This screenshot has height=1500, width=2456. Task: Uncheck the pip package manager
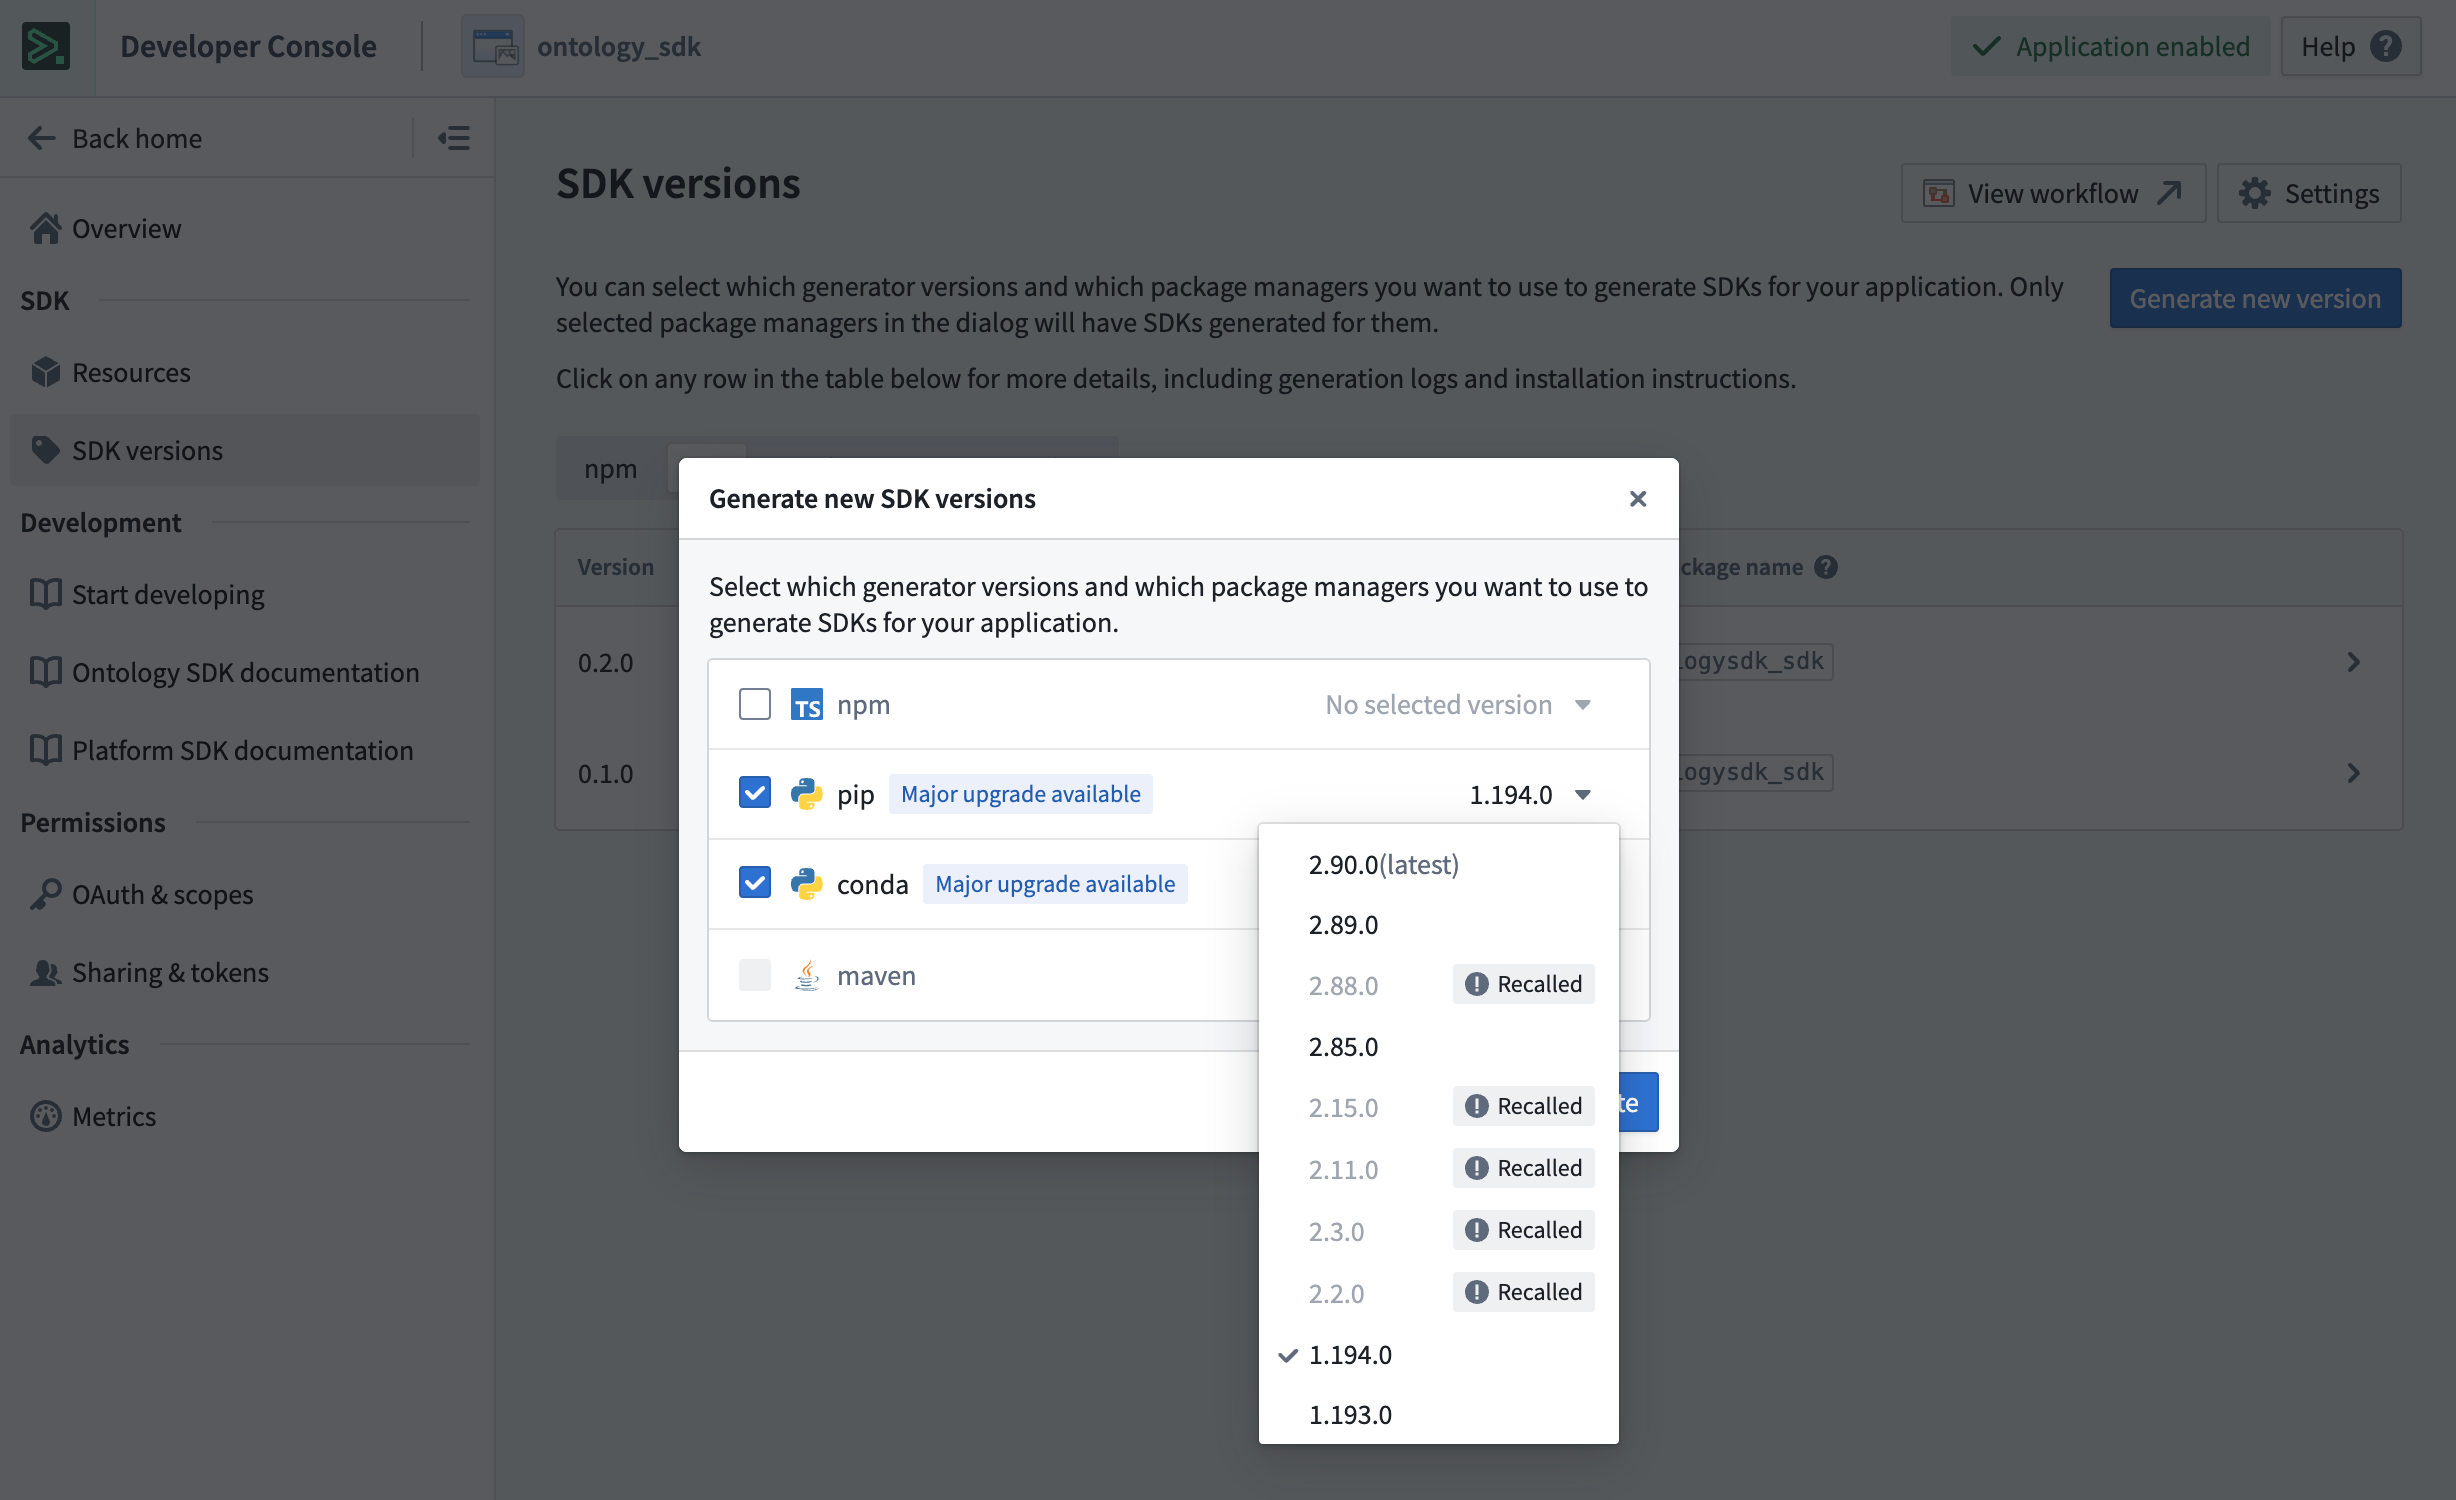pyautogui.click(x=755, y=792)
